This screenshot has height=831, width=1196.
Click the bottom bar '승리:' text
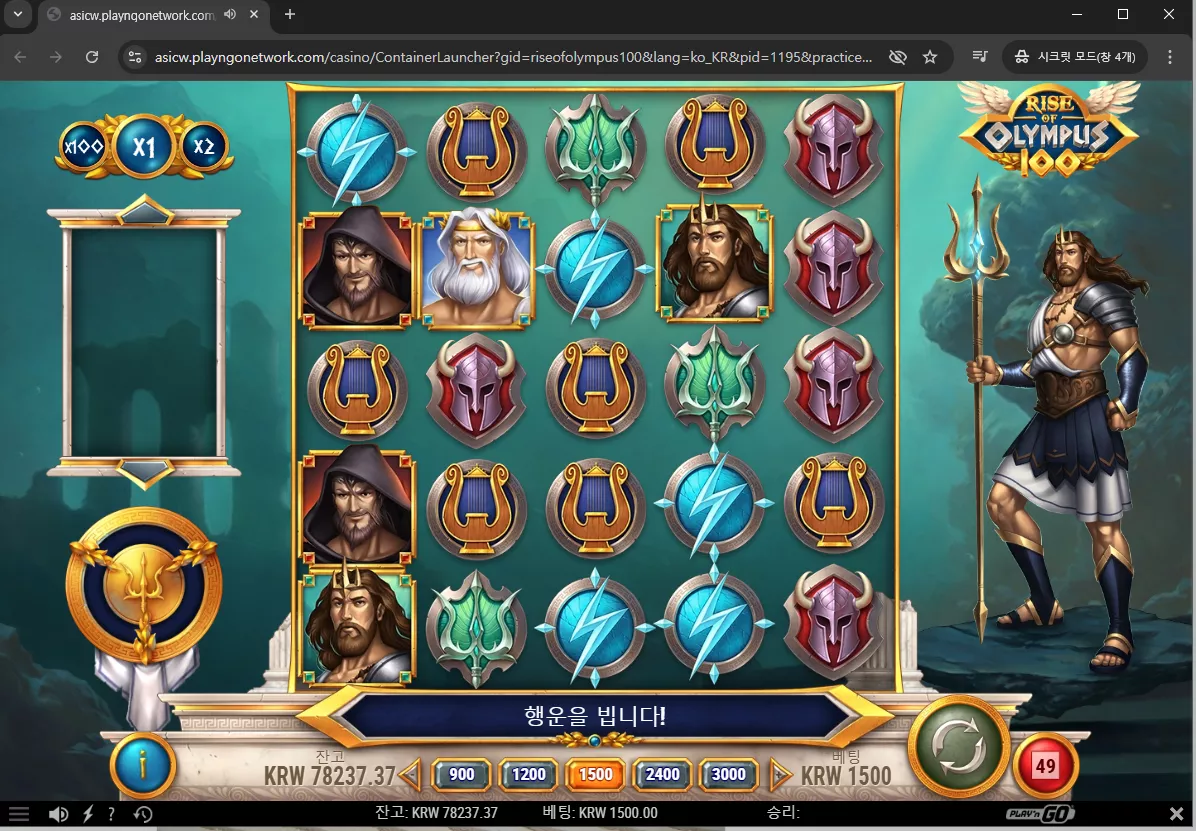(x=783, y=813)
